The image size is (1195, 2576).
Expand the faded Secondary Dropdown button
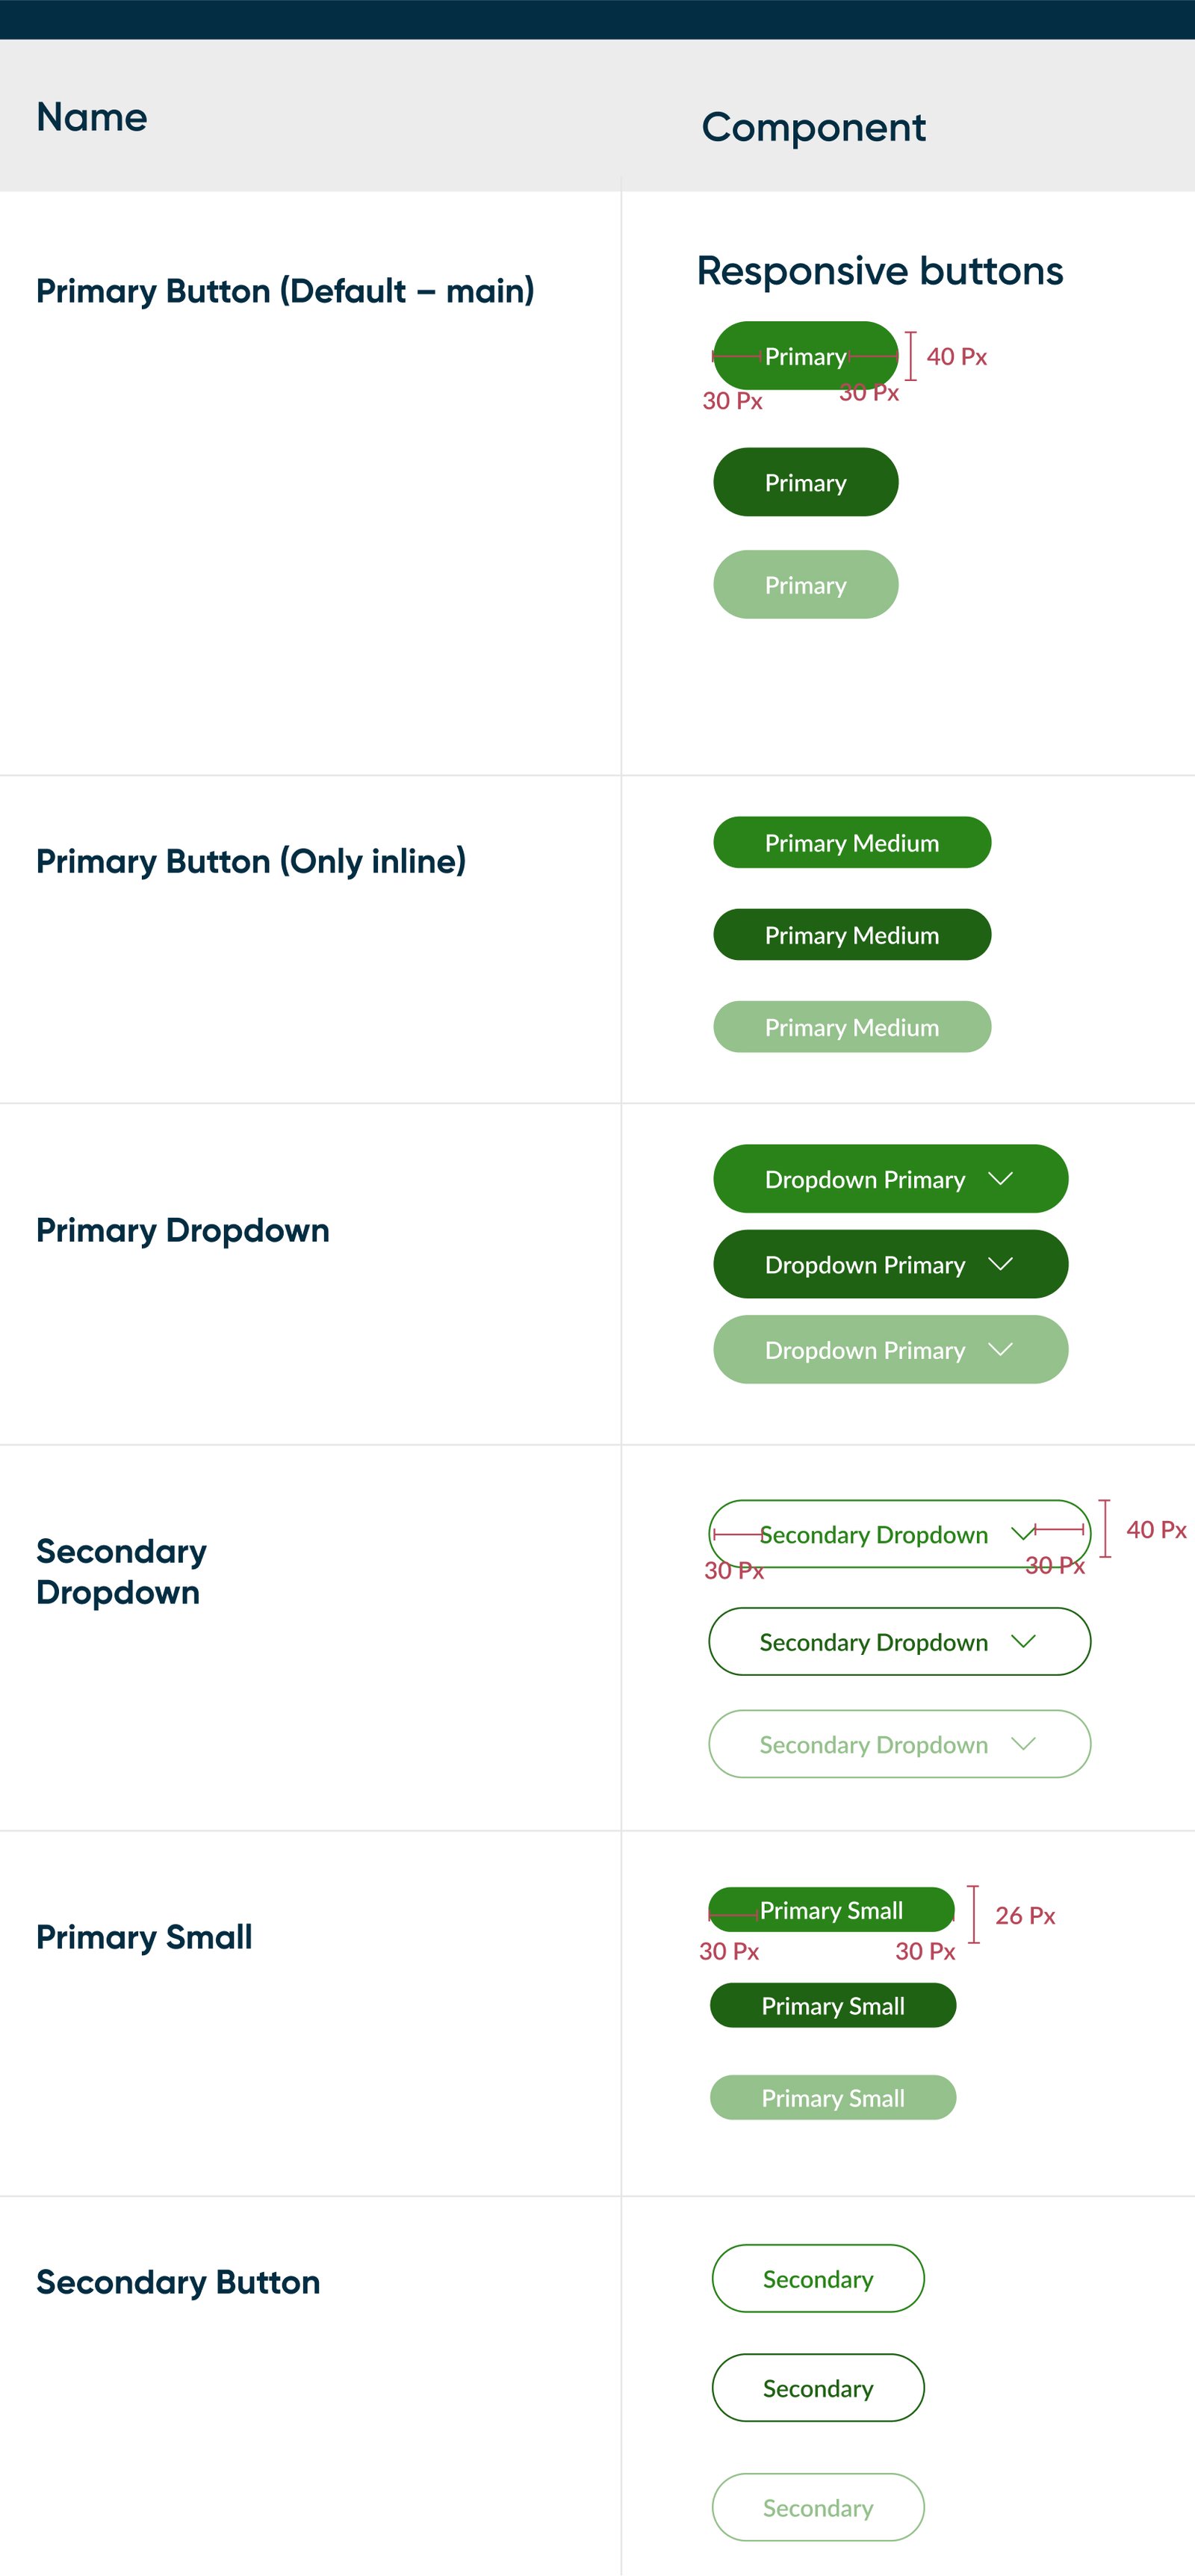[x=874, y=1744]
